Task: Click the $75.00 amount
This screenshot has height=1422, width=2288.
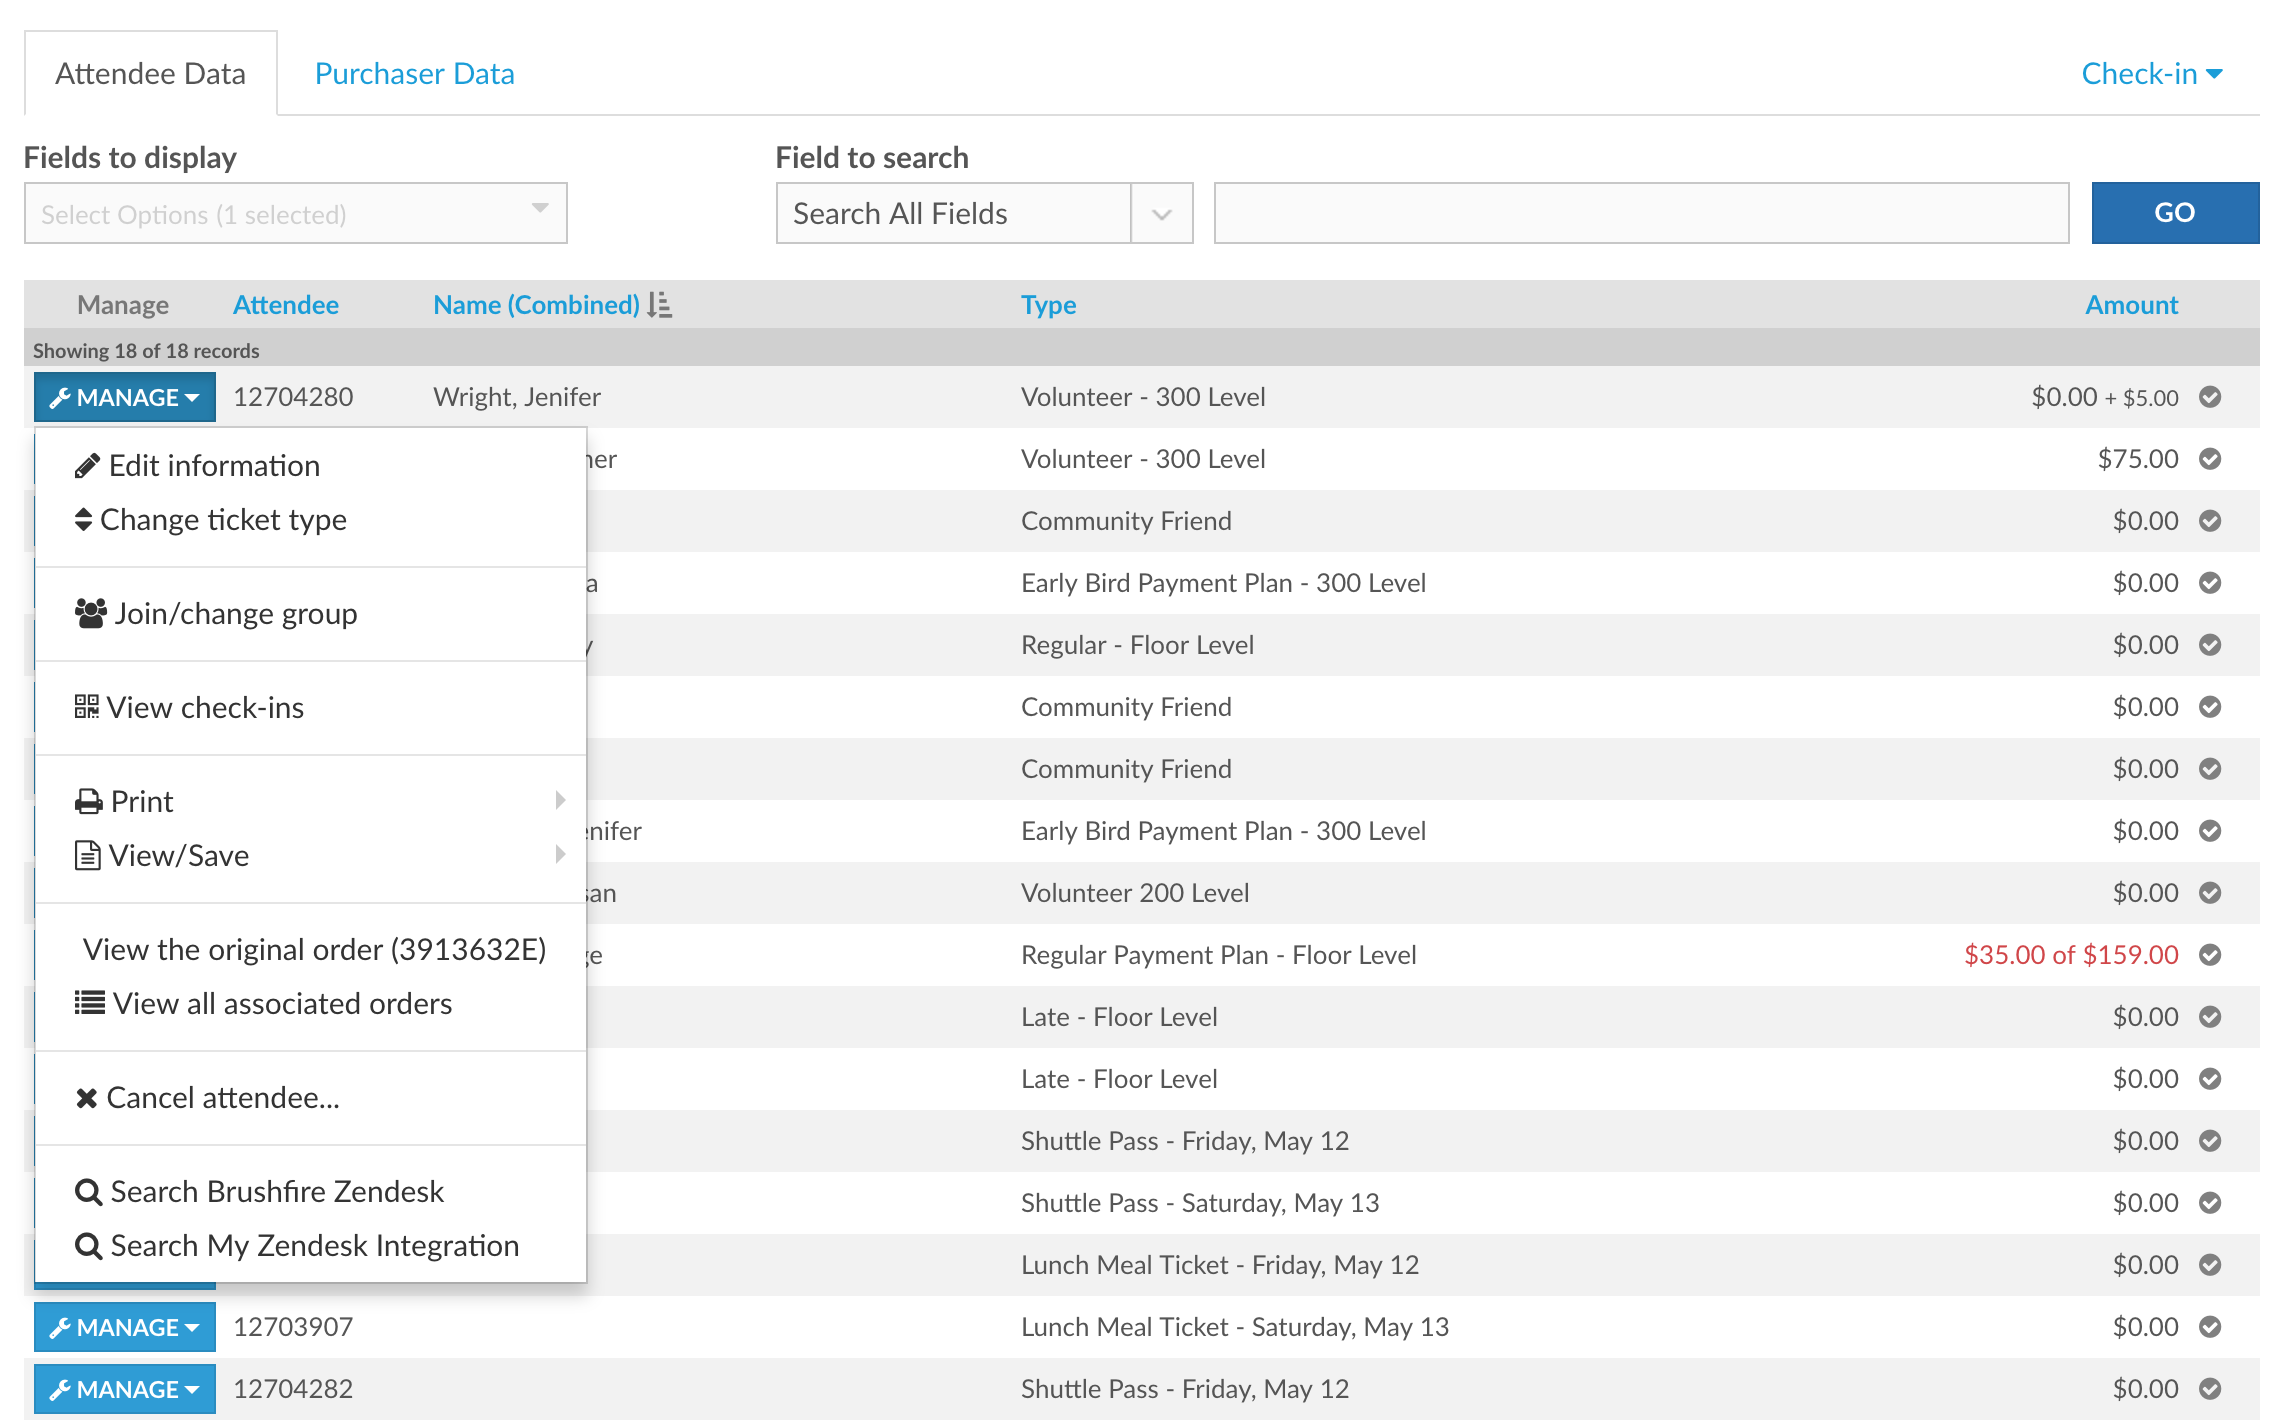Action: [2138, 459]
